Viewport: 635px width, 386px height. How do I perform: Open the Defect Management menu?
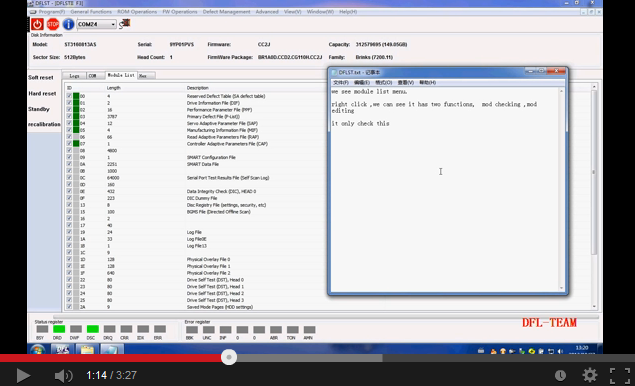pos(226,12)
